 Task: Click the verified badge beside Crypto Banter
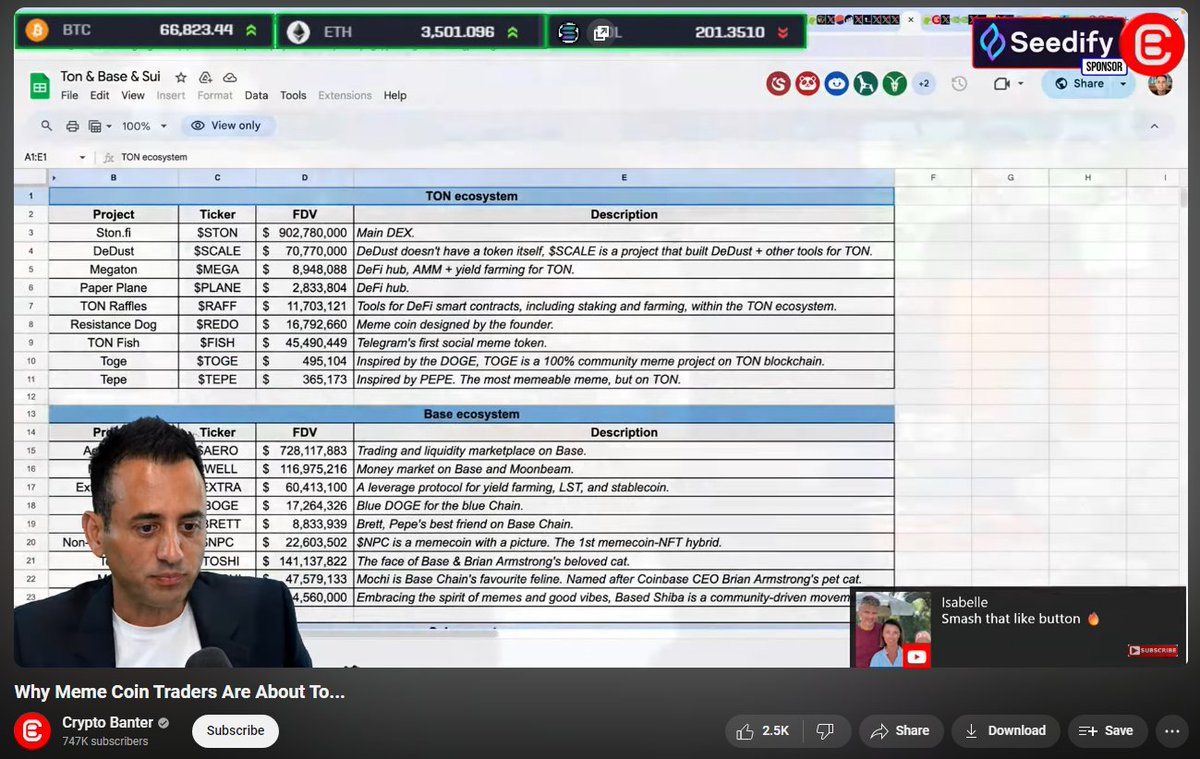click(163, 723)
